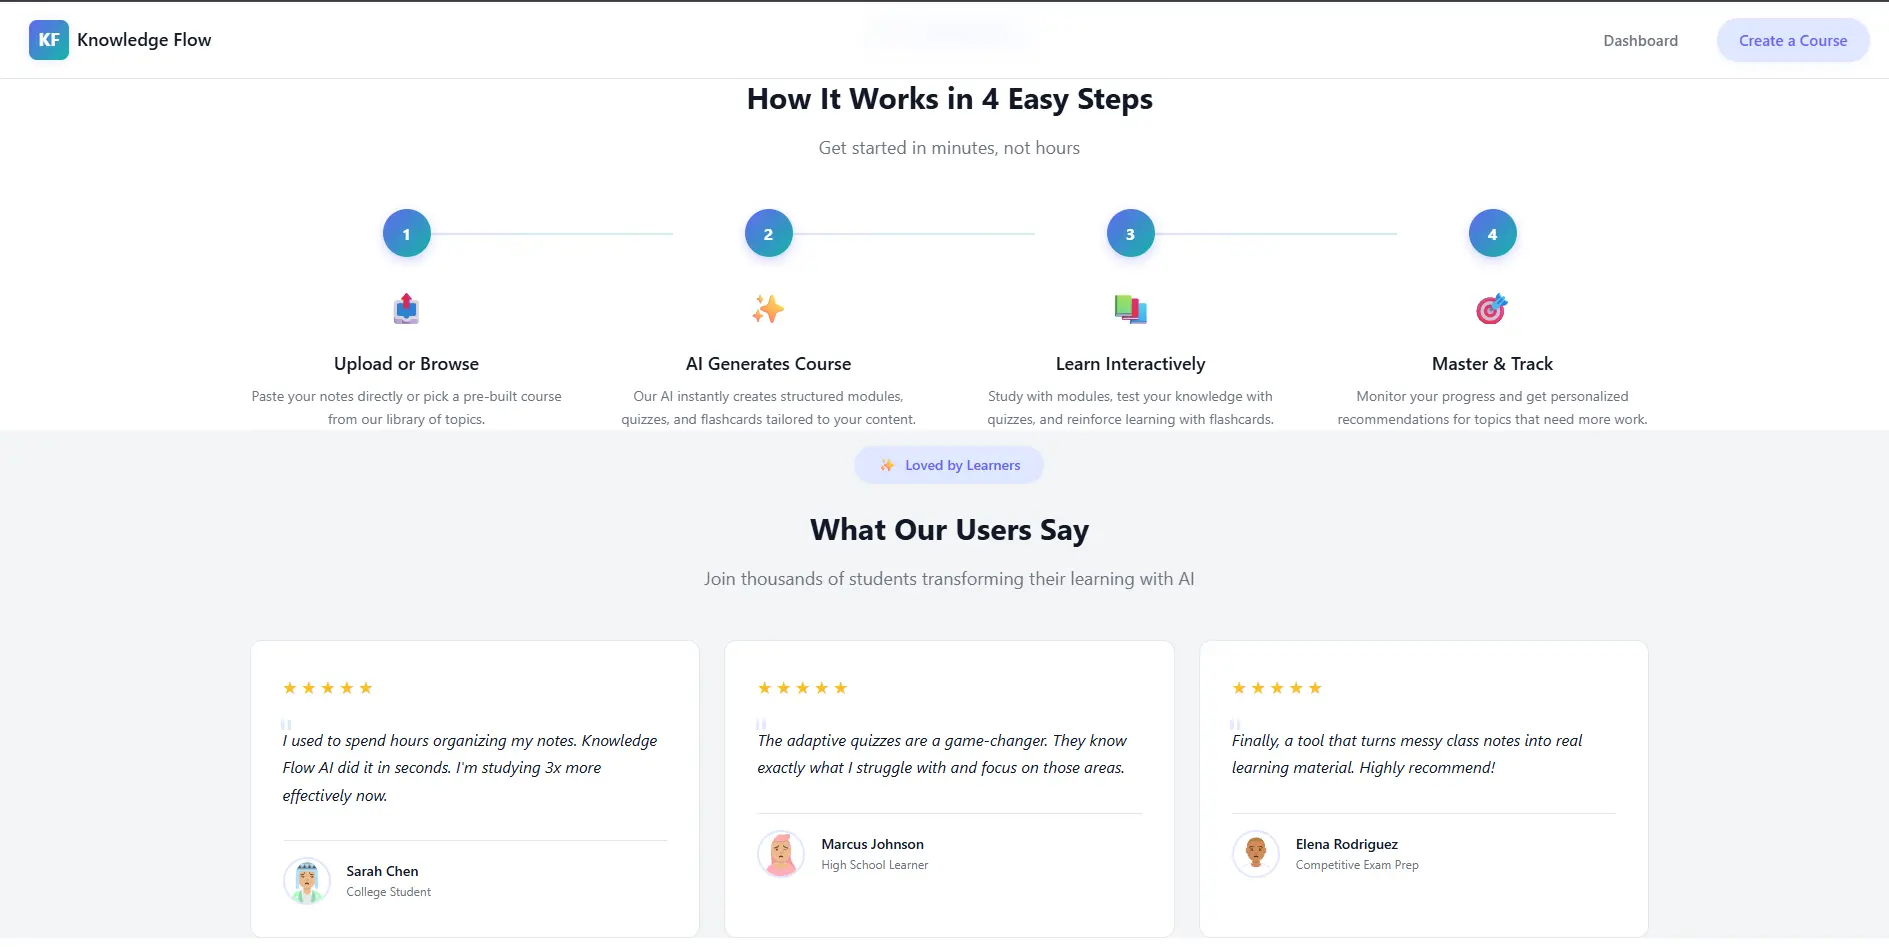Click Marcus Johnson's avatar picture

click(781, 854)
